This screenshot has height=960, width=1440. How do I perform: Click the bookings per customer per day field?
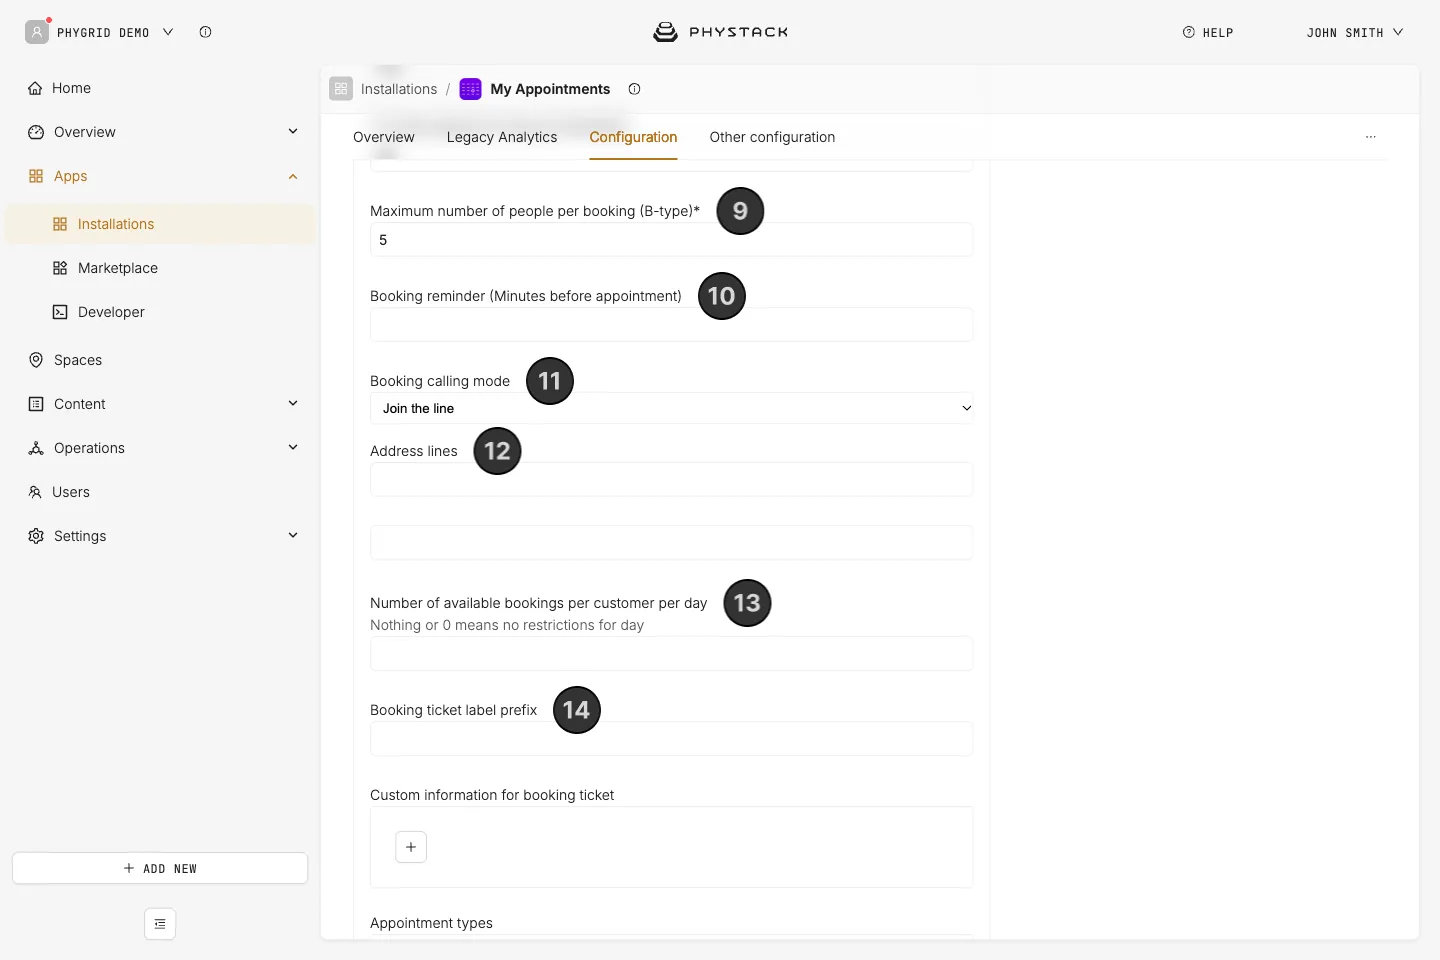pos(671,654)
